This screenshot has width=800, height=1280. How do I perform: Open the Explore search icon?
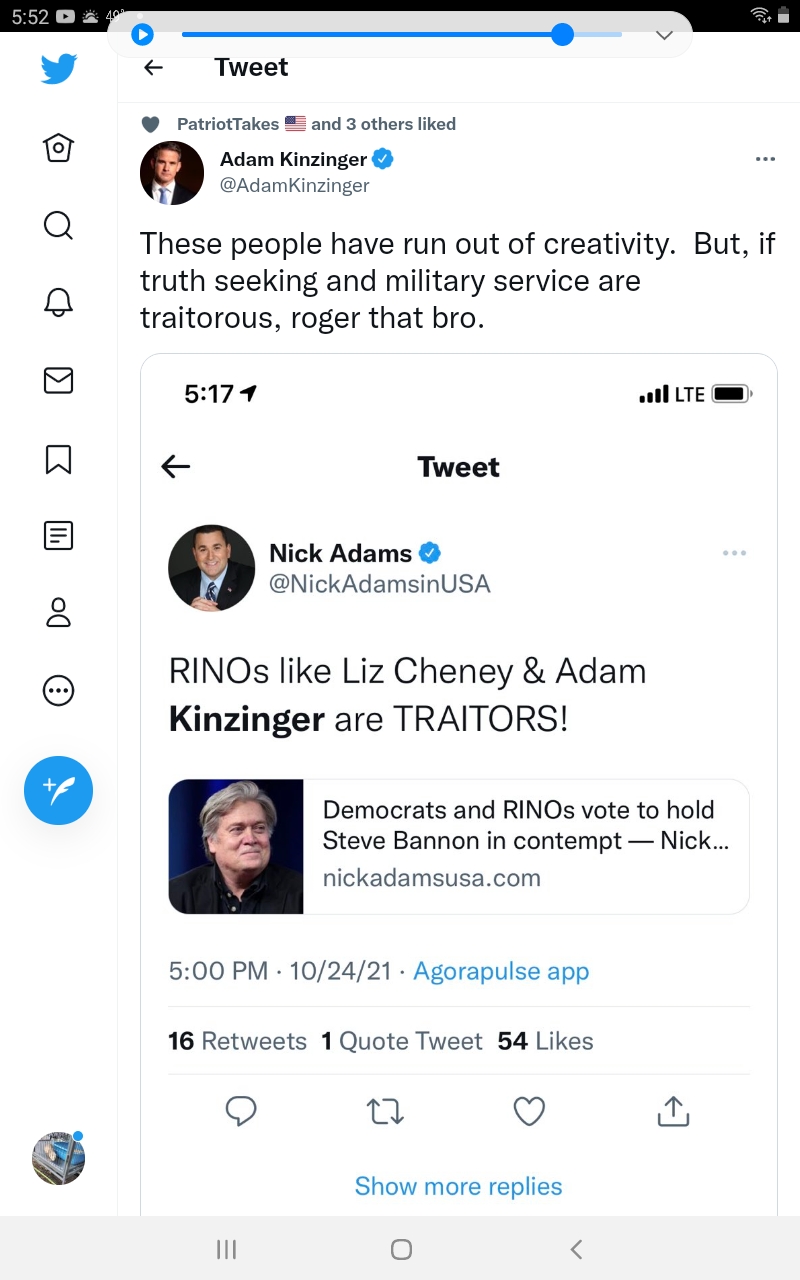(x=58, y=225)
